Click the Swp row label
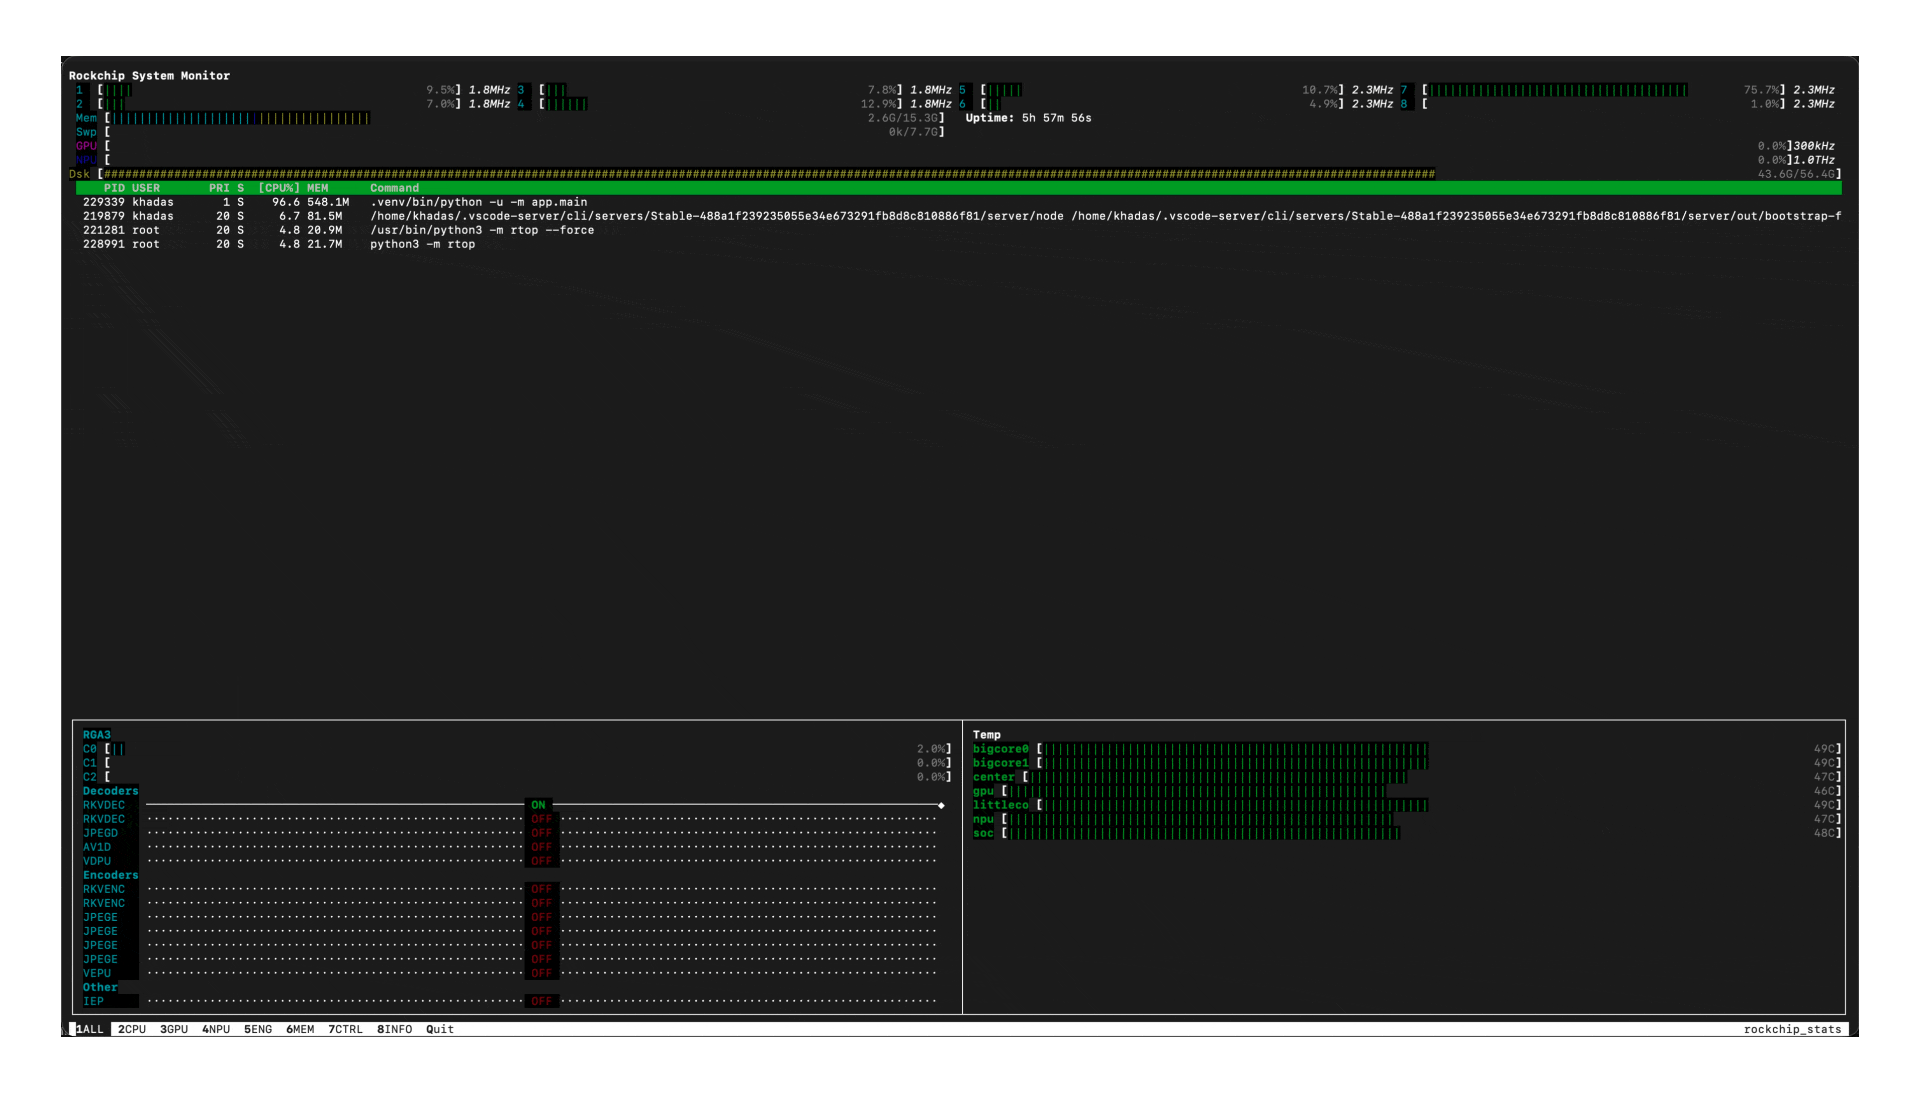Image resolution: width=1920 pixels, height=1094 pixels. click(x=87, y=132)
